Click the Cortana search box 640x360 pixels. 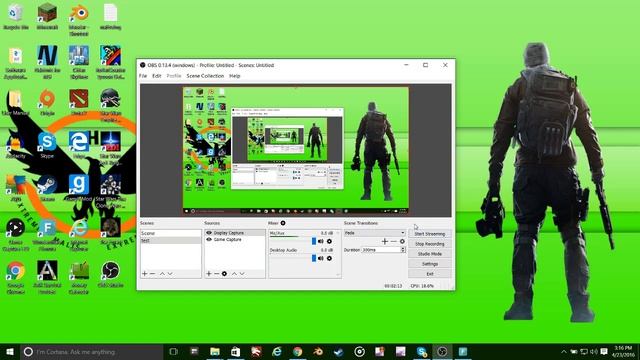(91, 351)
